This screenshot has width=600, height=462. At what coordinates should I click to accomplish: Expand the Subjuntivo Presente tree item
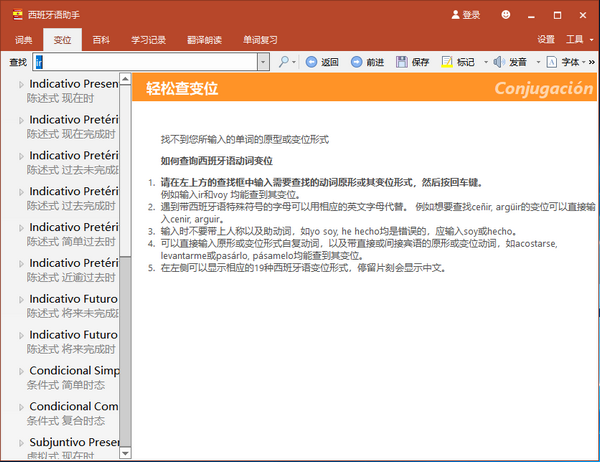[21, 442]
